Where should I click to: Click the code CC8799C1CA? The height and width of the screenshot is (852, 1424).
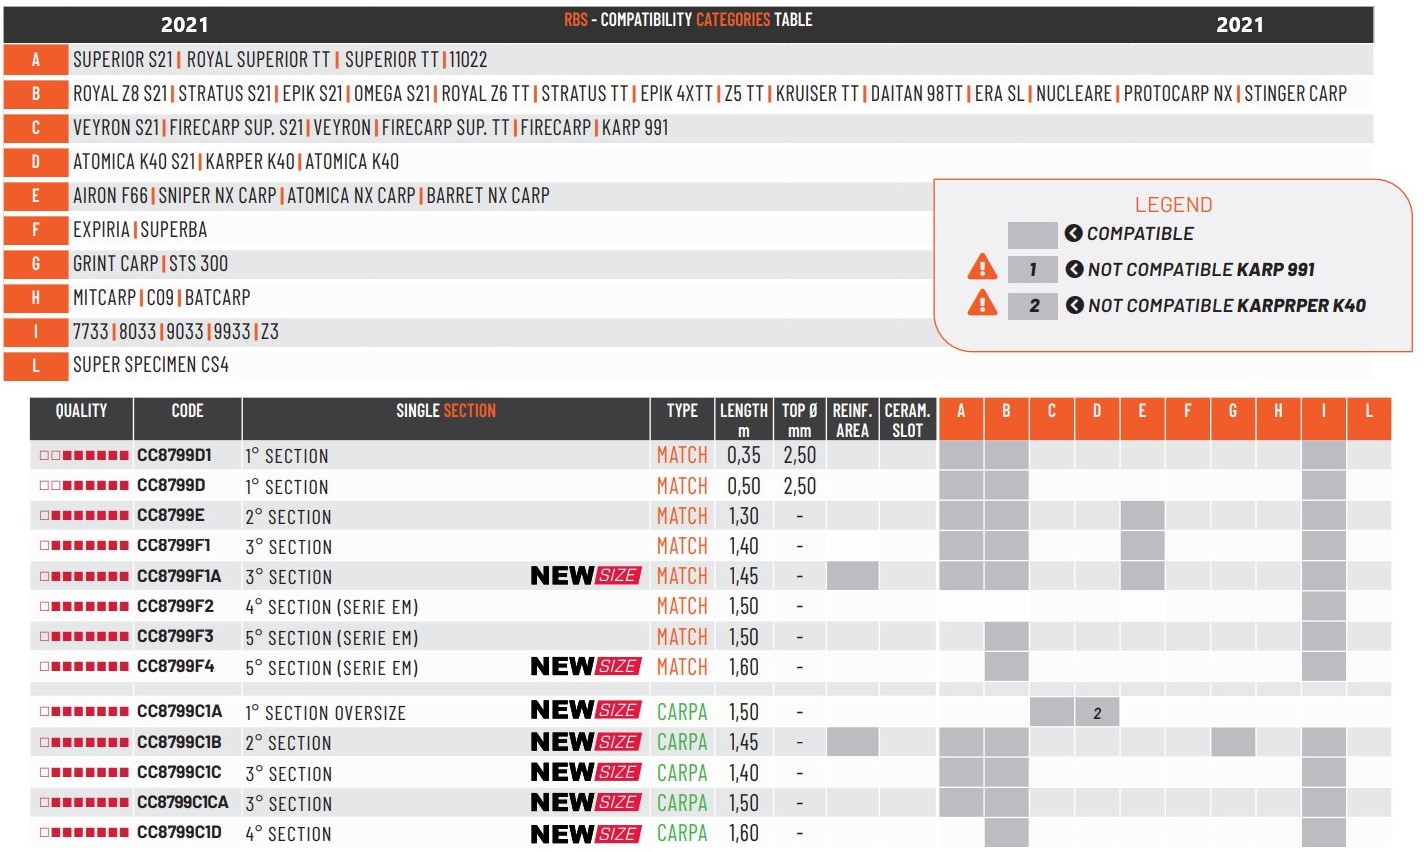pos(183,802)
